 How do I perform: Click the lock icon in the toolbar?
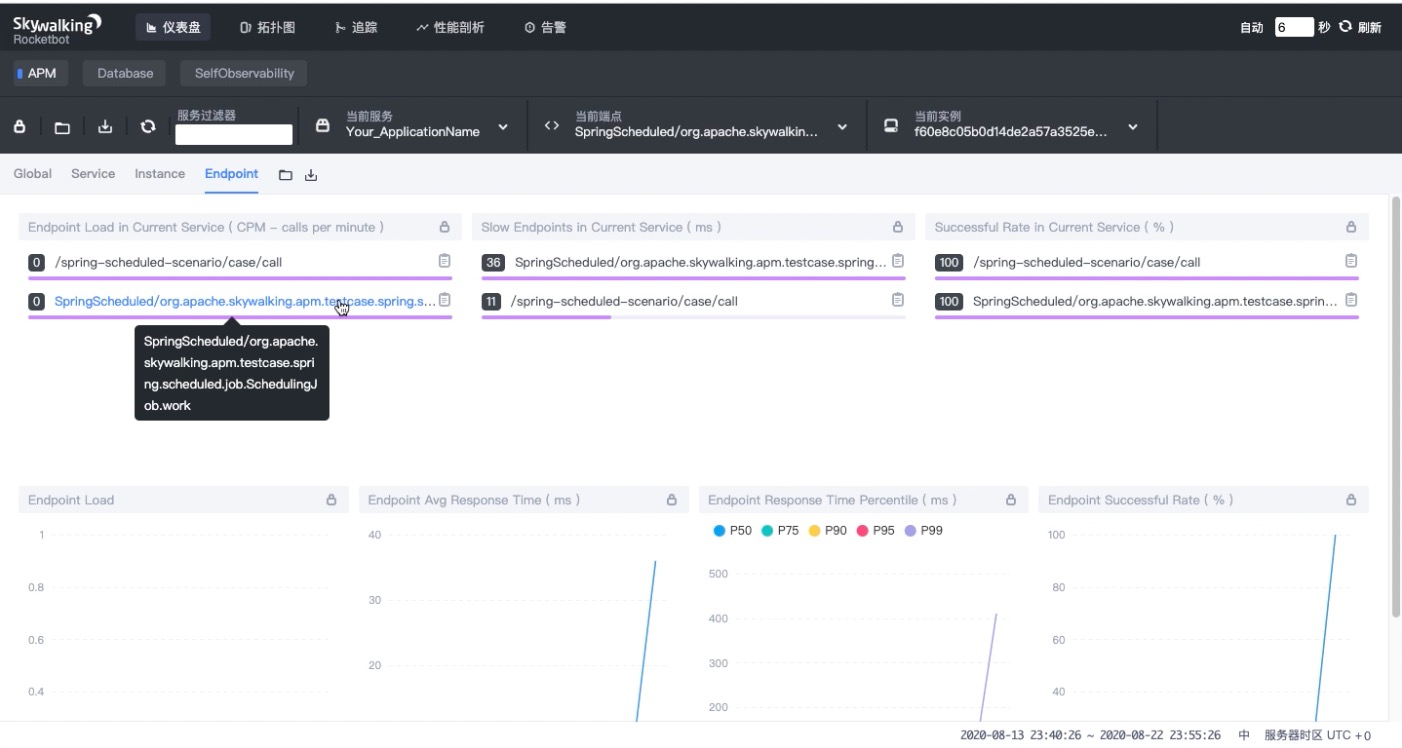(x=19, y=127)
